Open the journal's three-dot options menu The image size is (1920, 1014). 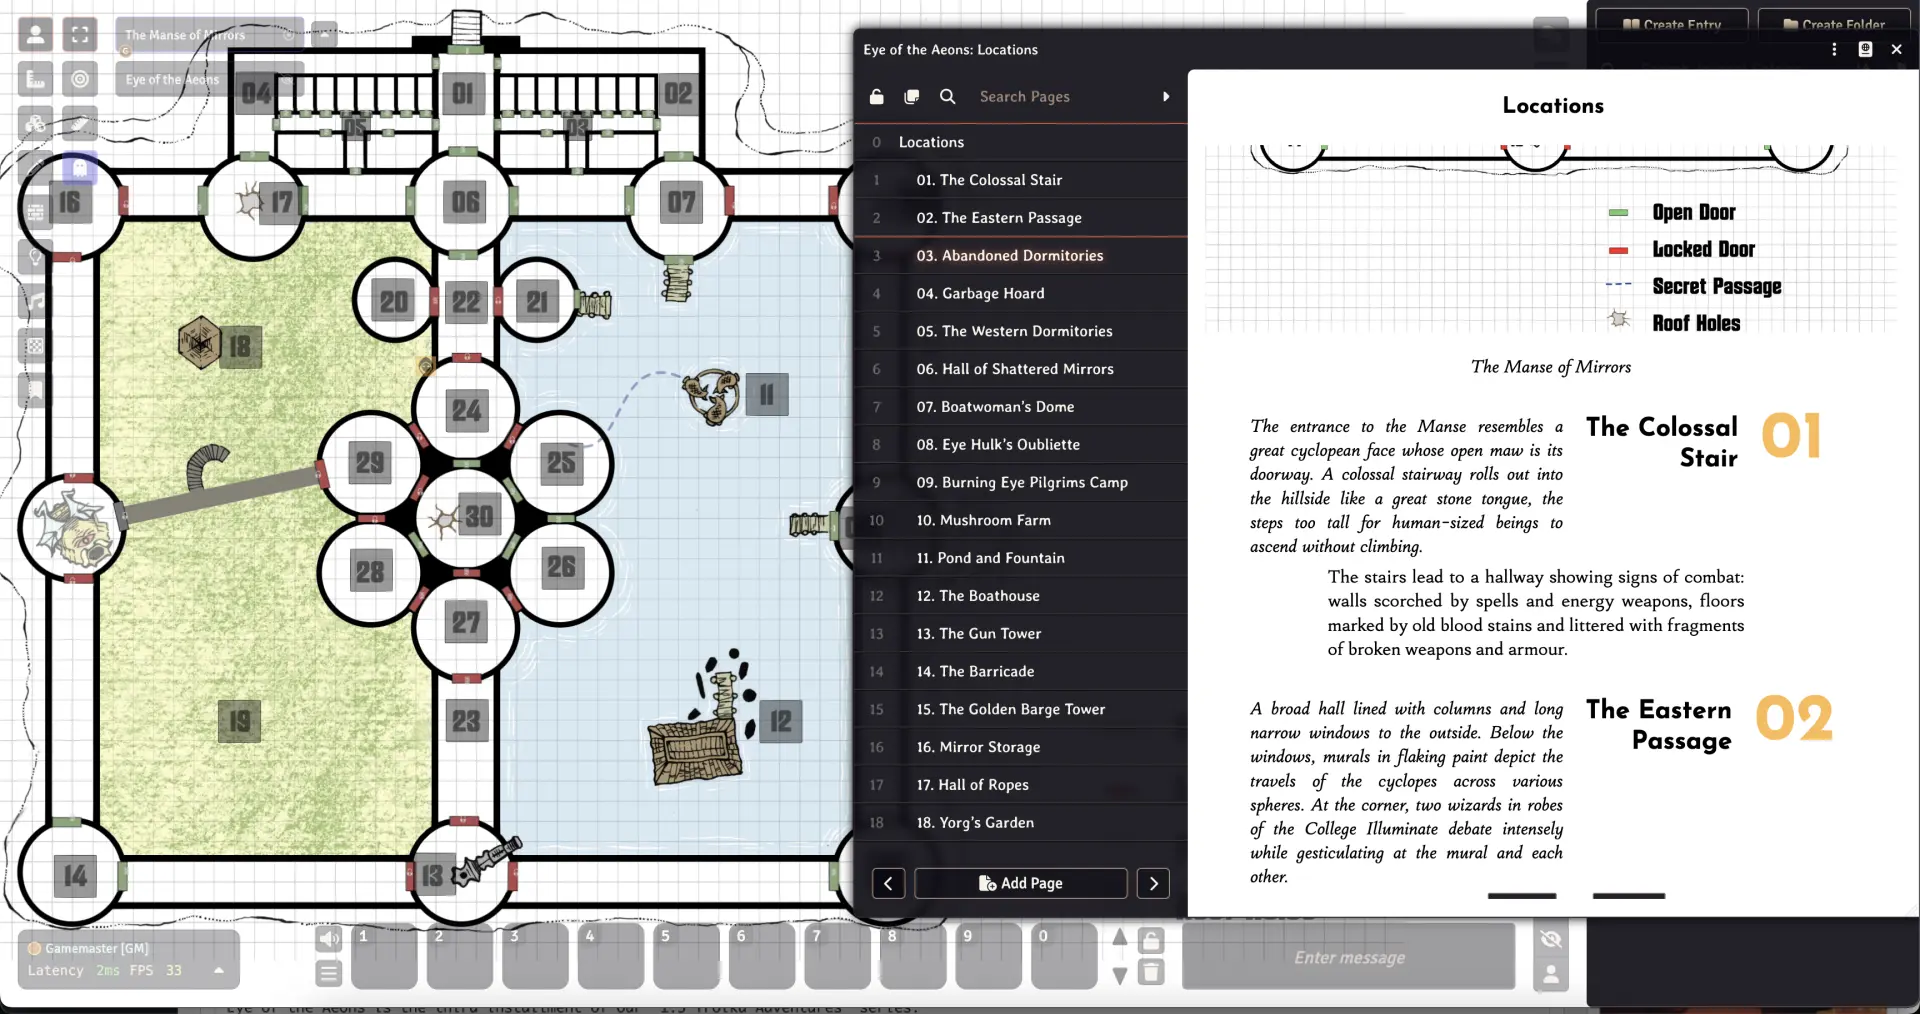tap(1834, 49)
